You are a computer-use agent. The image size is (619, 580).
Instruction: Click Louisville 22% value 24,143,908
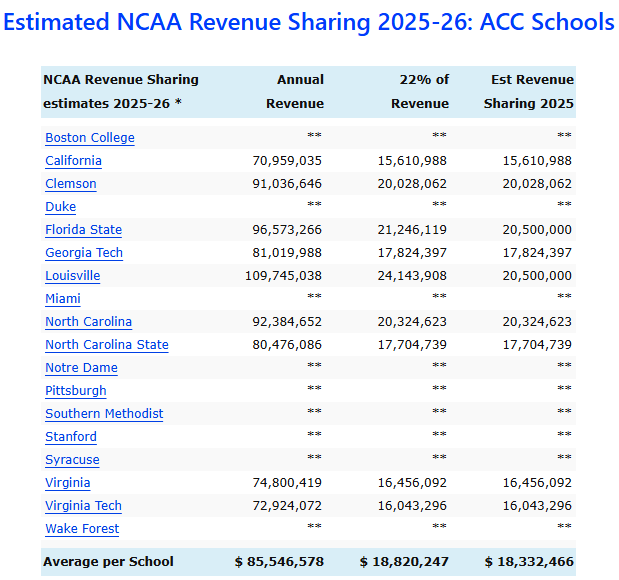tap(412, 276)
